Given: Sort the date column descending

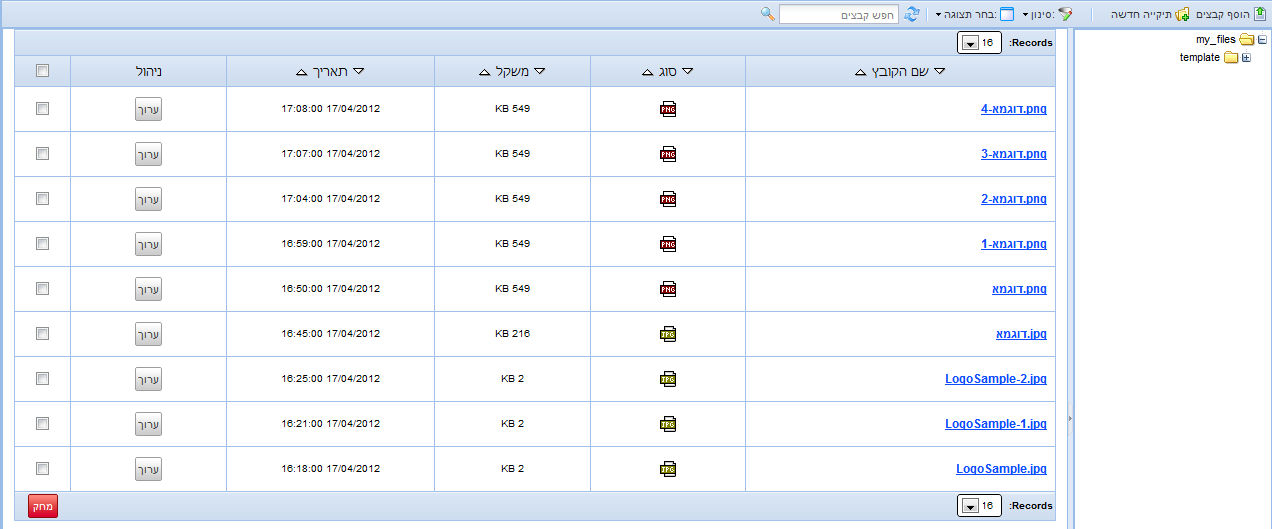Looking at the screenshot, I should 359,71.
